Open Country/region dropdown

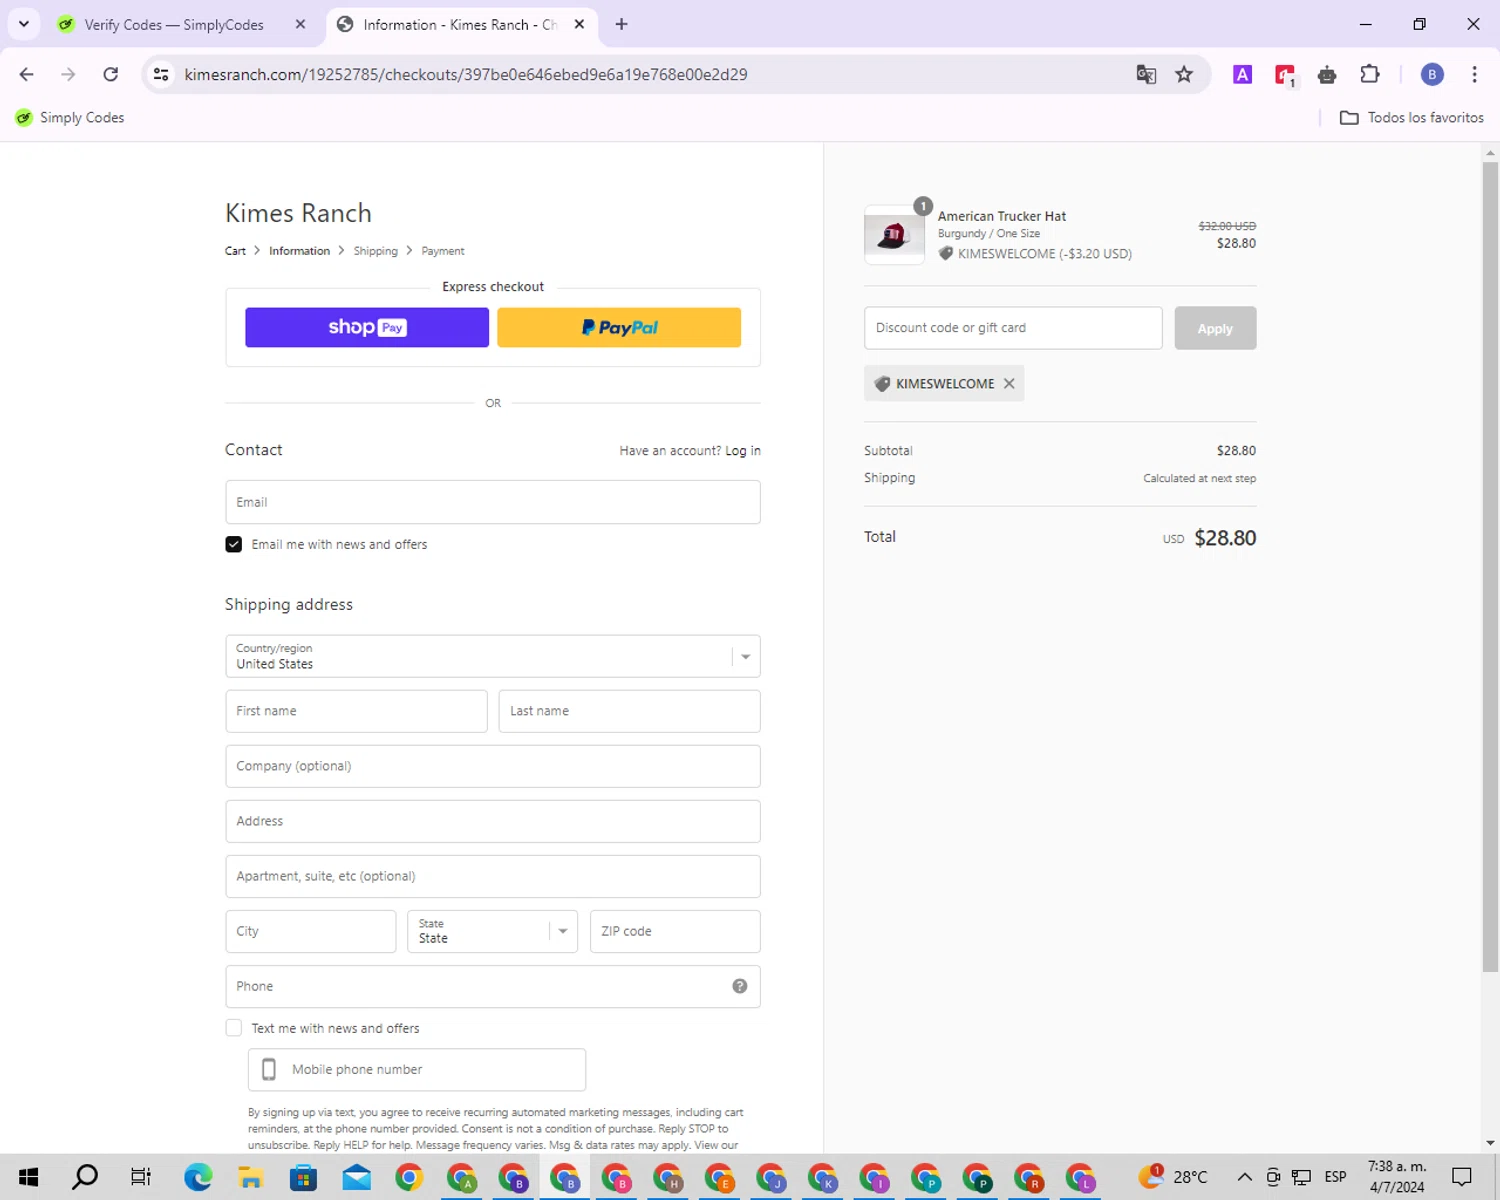point(493,656)
